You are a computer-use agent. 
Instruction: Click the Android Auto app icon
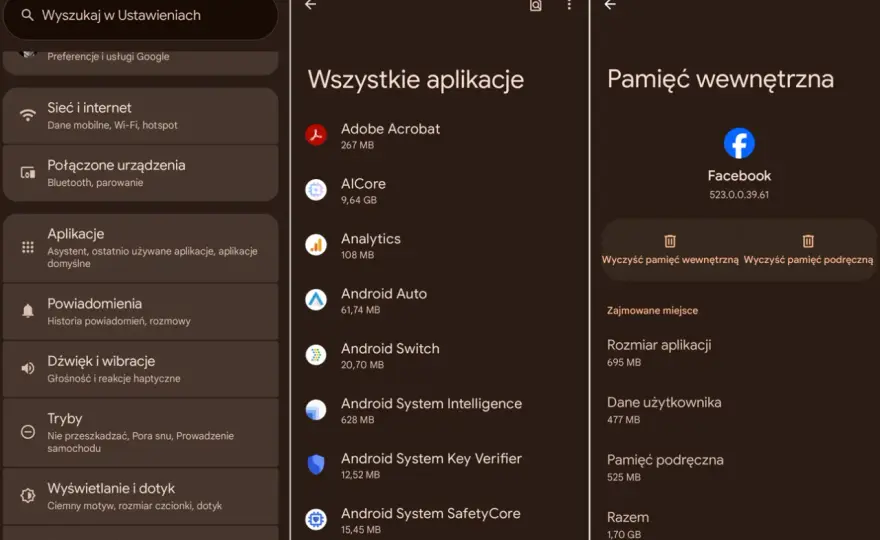pyautogui.click(x=316, y=300)
